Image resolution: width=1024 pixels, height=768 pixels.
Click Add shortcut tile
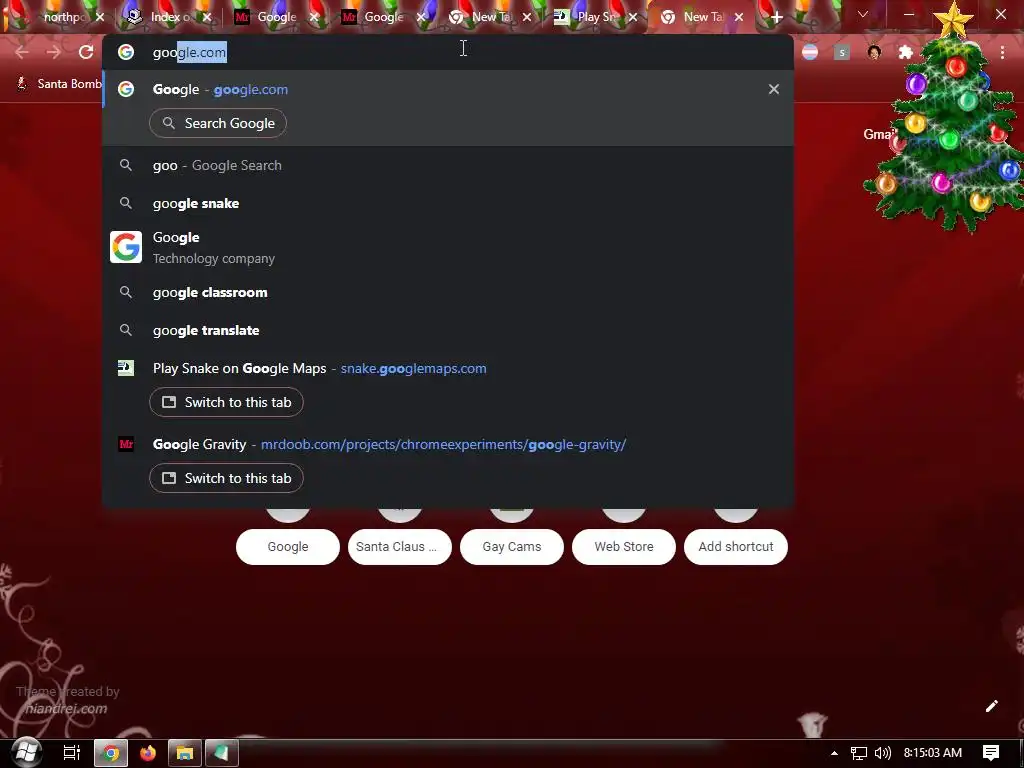tap(736, 547)
